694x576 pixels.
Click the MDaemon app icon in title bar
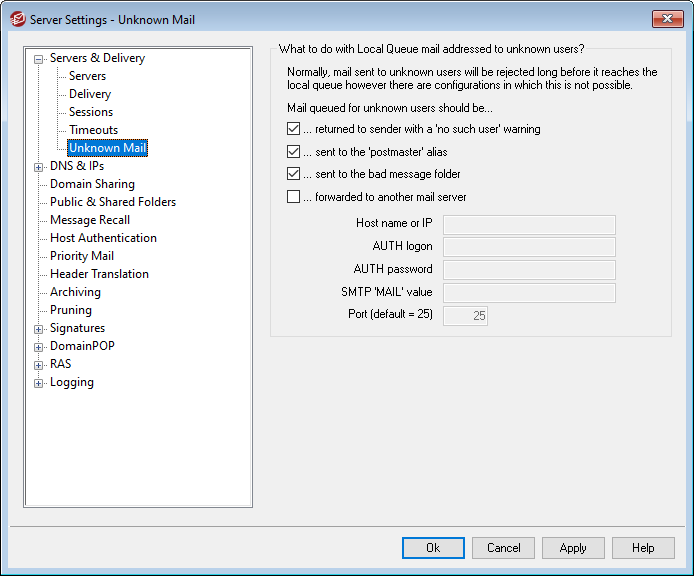16,19
